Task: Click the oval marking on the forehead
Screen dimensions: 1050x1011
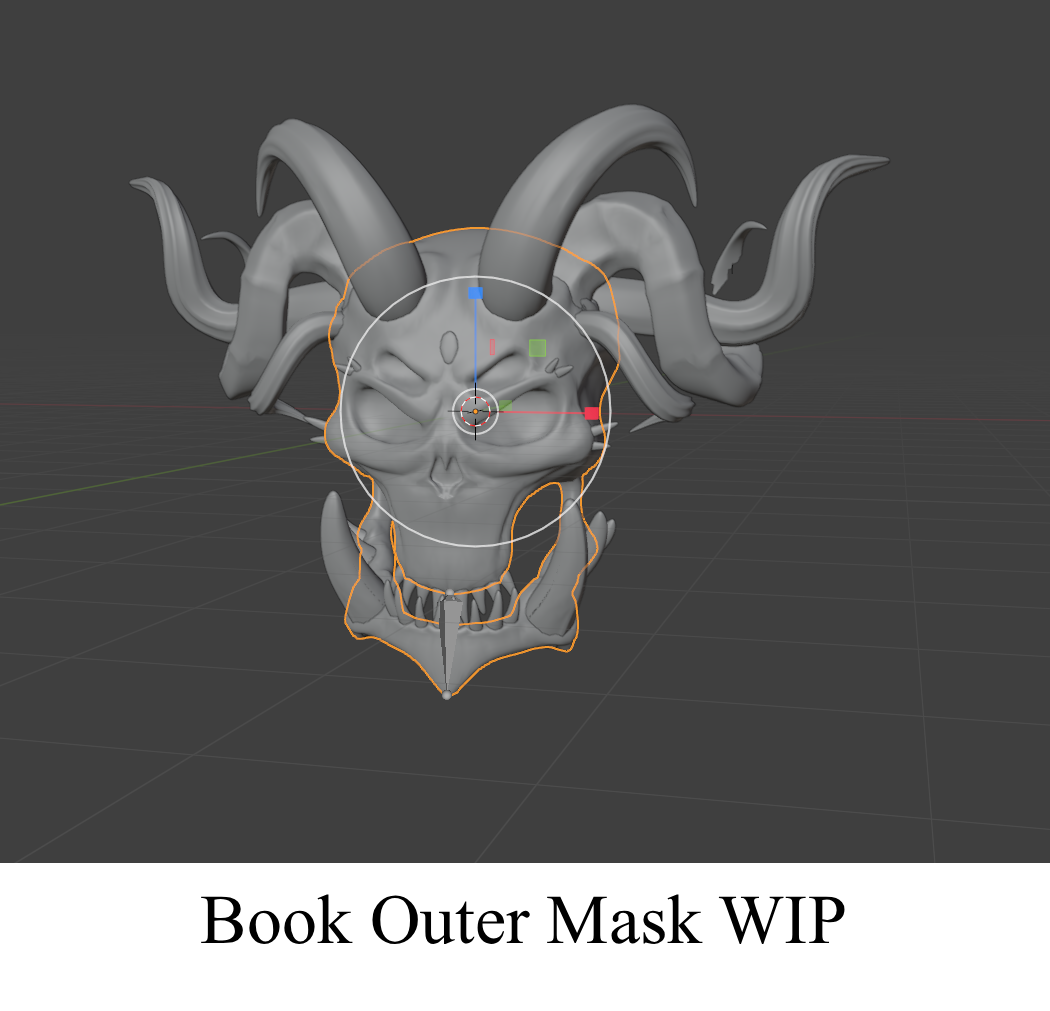Action: pyautogui.click(x=449, y=346)
